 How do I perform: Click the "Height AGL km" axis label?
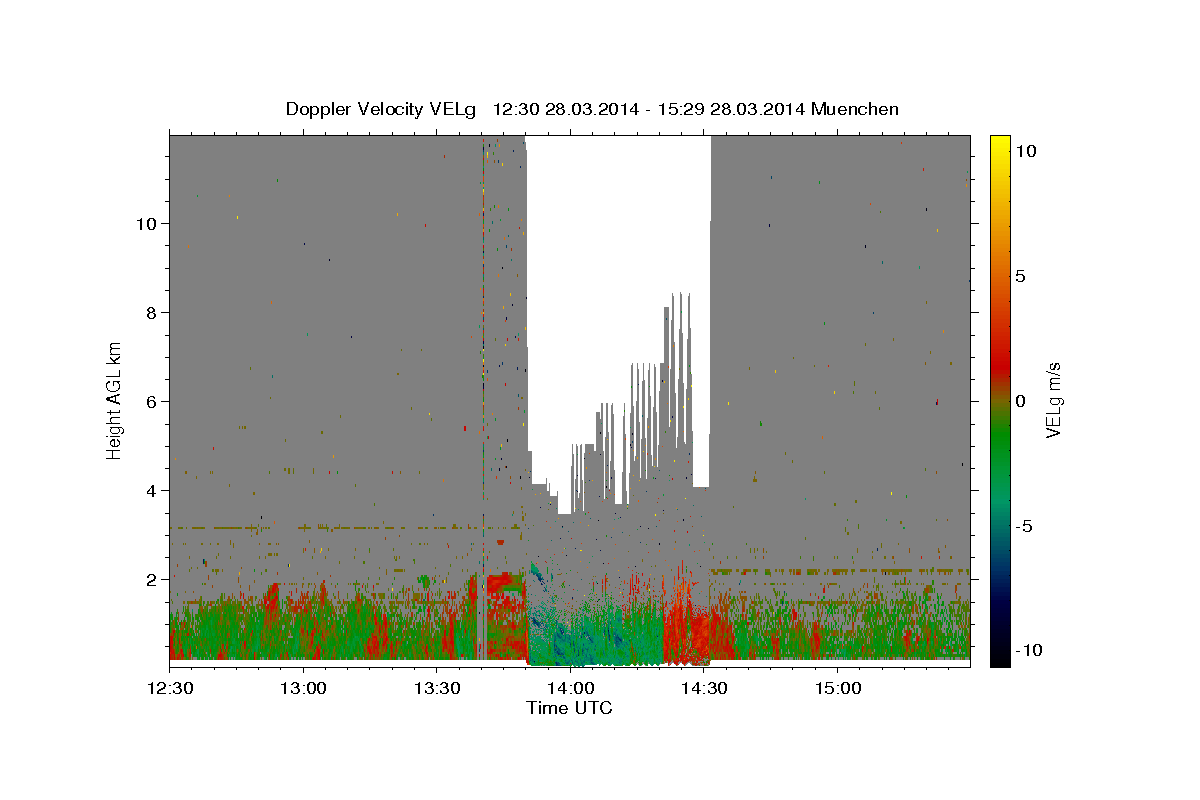pos(115,400)
